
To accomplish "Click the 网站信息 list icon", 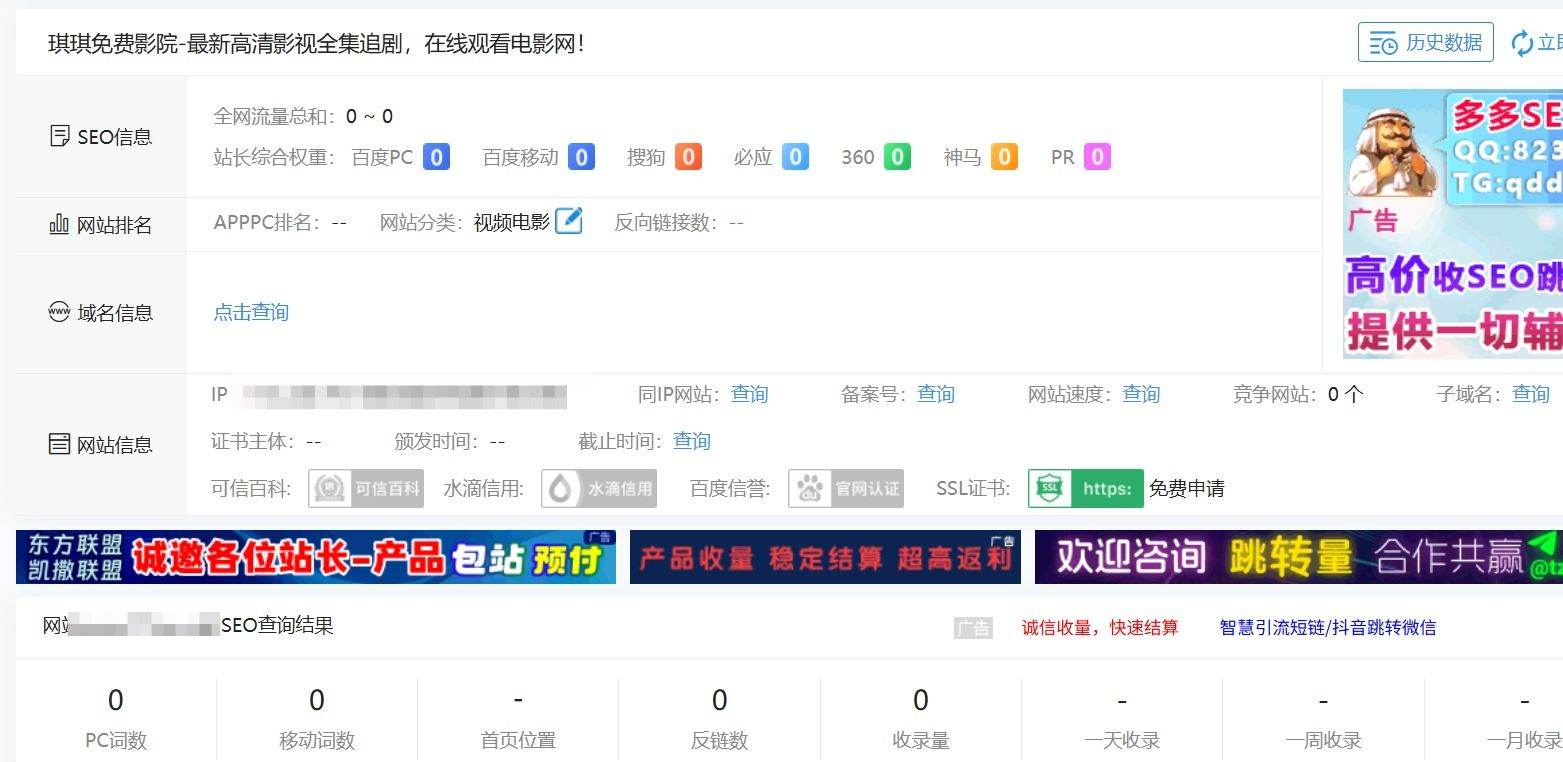I will 60,444.
